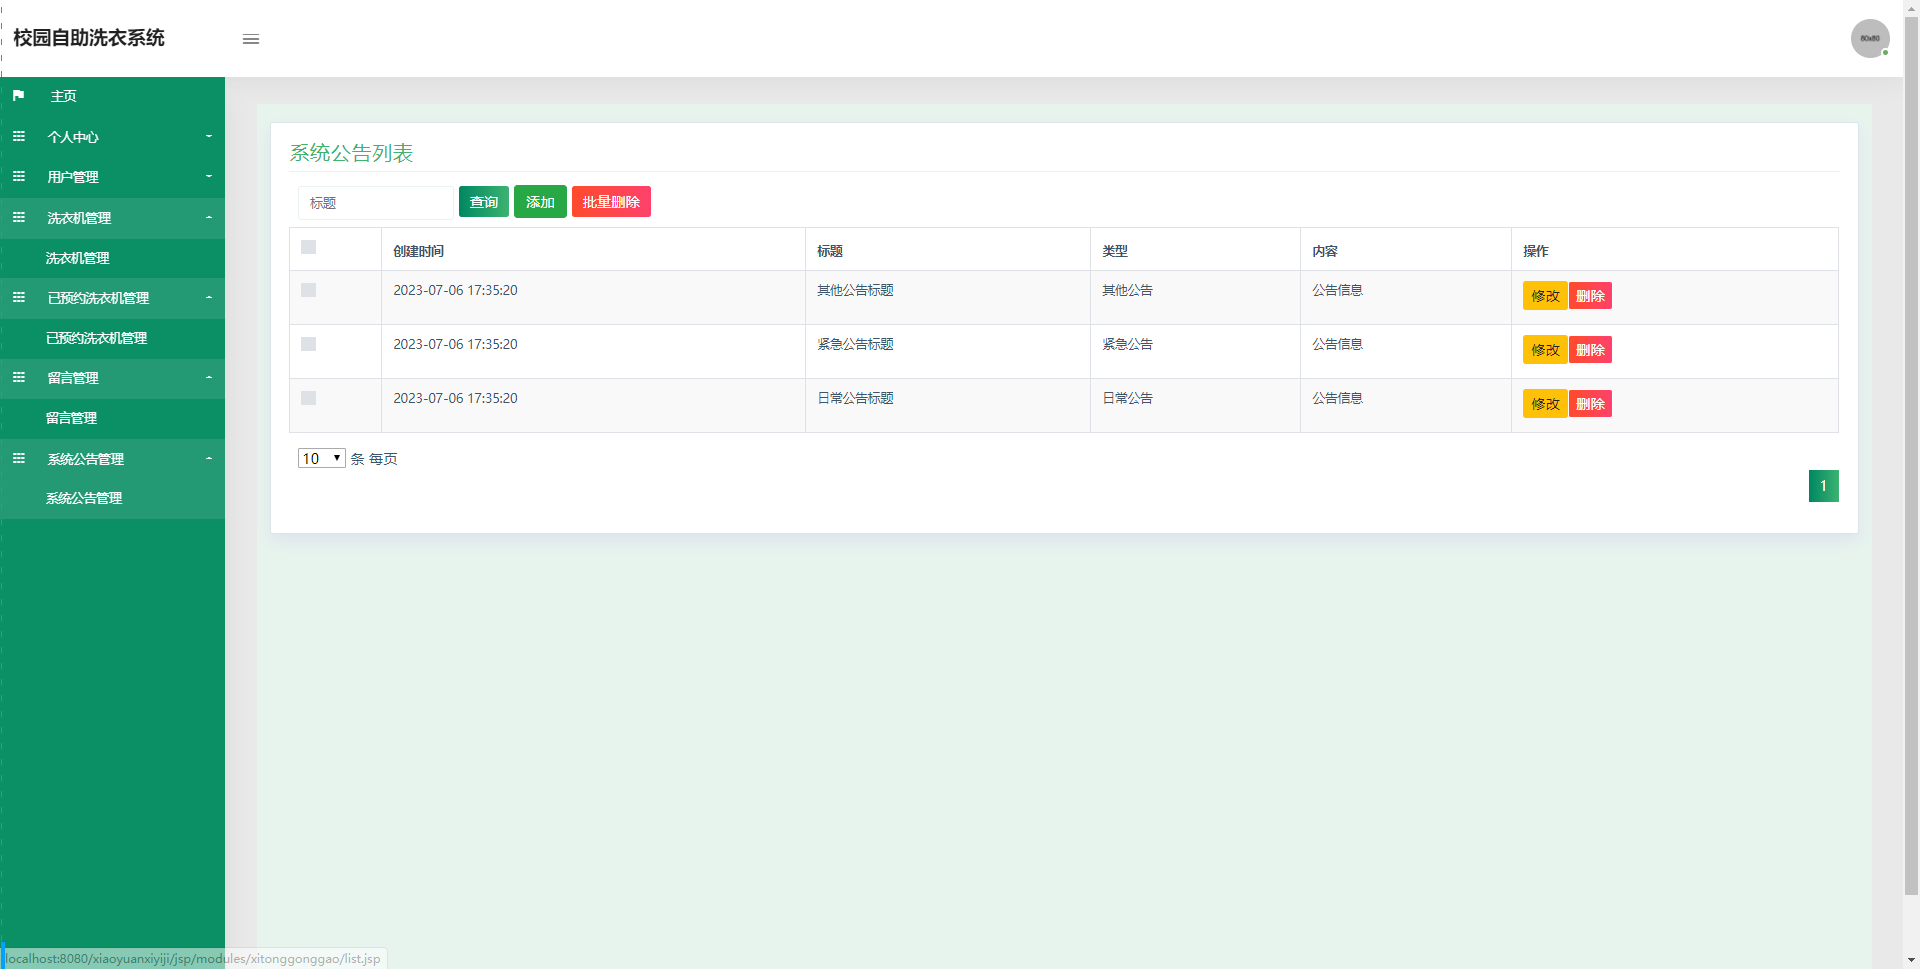Click the grid icon beside 个人中心
This screenshot has width=1920, height=969.
(18, 136)
